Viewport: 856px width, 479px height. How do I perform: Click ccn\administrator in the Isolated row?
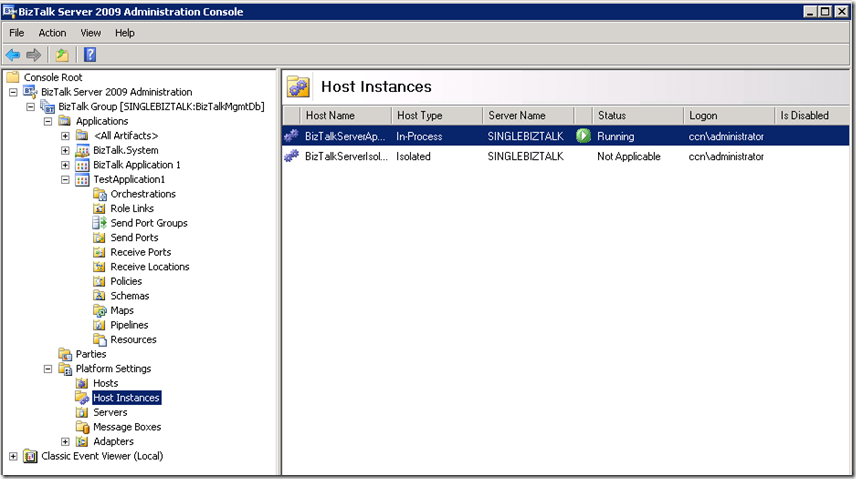click(726, 156)
